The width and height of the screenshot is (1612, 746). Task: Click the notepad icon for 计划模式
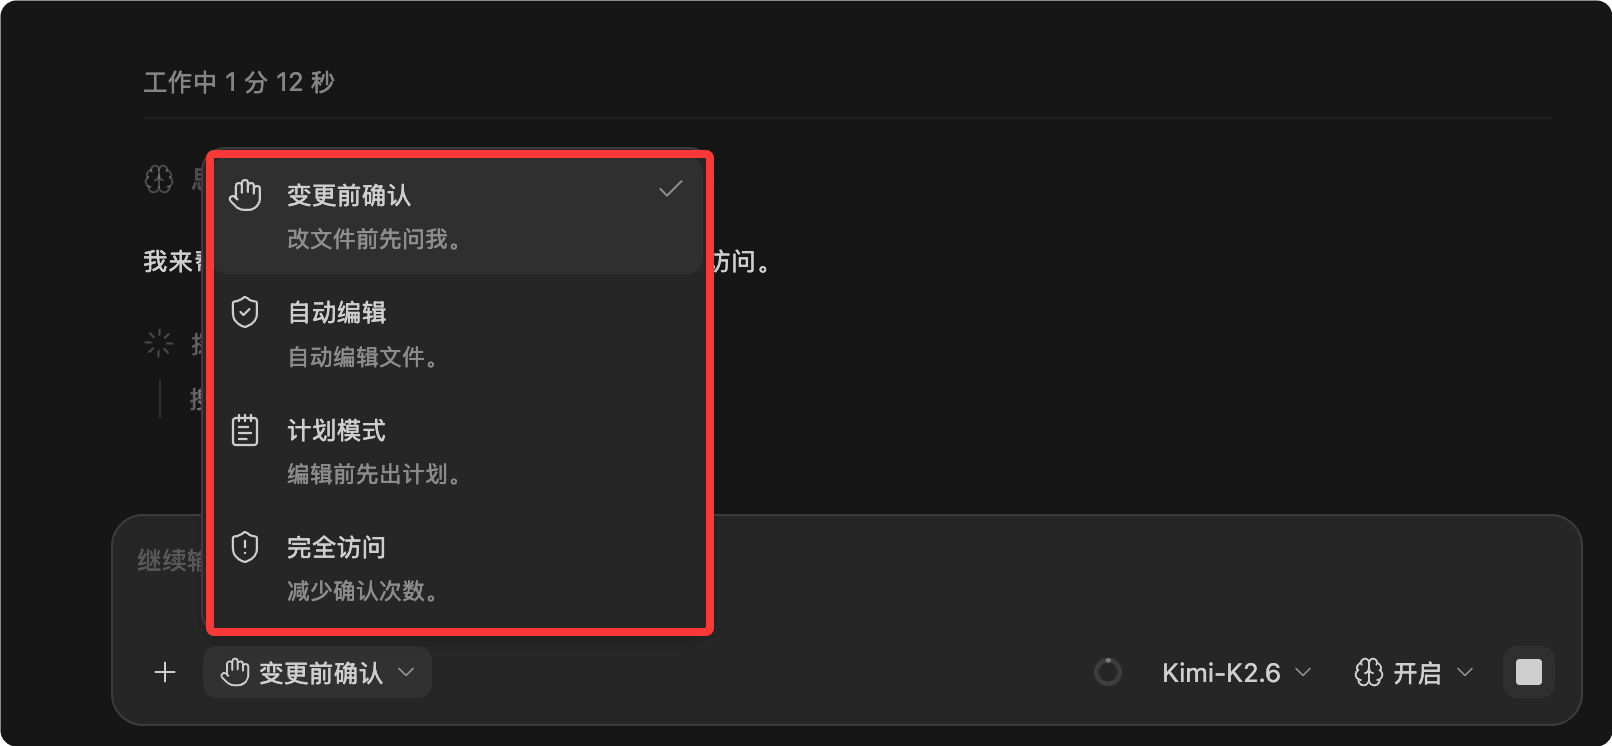(x=245, y=430)
